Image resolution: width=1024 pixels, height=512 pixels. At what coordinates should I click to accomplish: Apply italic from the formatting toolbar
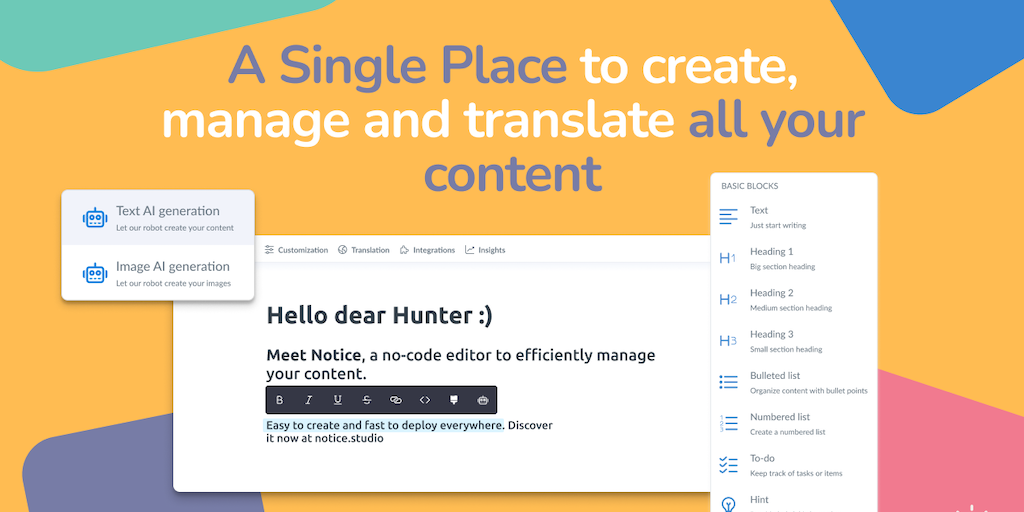(x=309, y=400)
